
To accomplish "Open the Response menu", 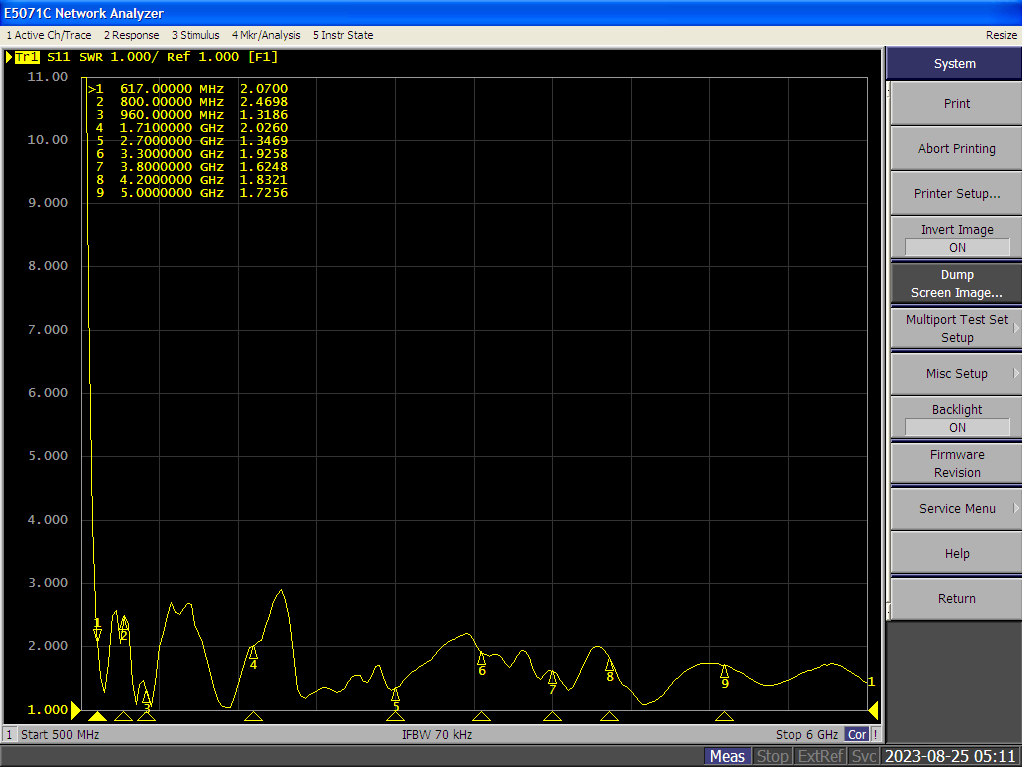I will (x=132, y=35).
